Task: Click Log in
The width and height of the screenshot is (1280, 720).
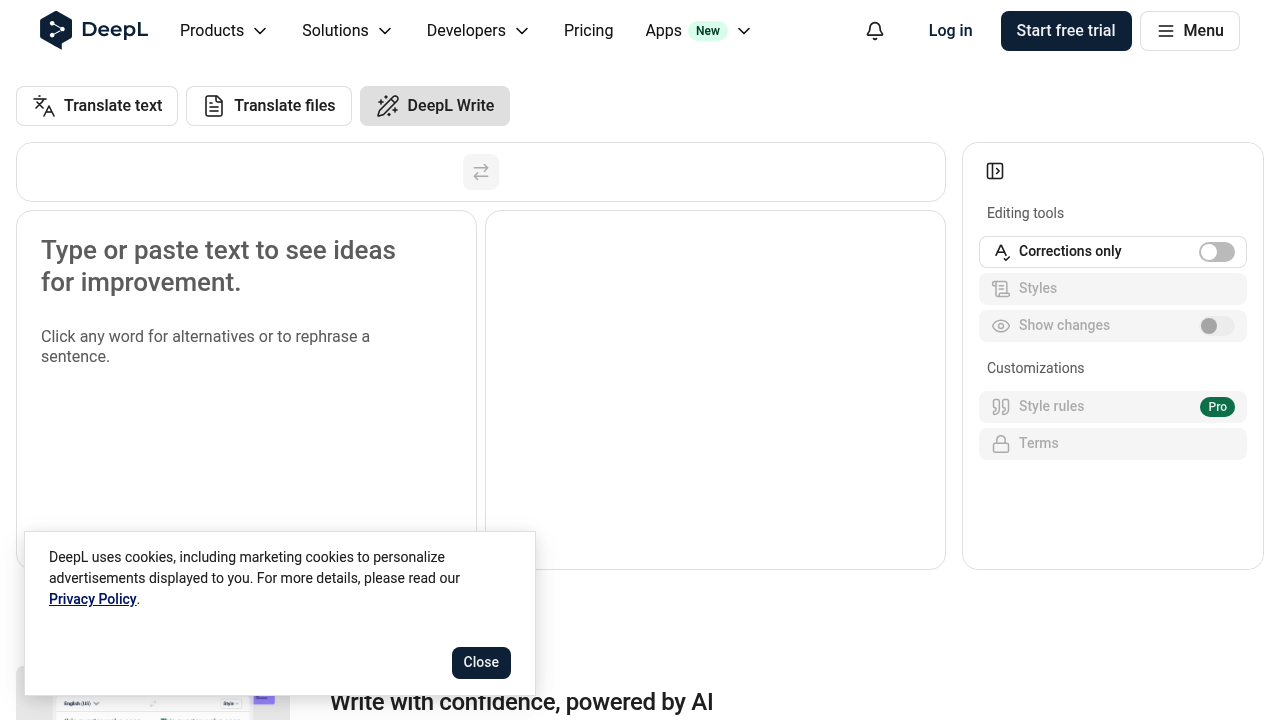Action: 950,31
